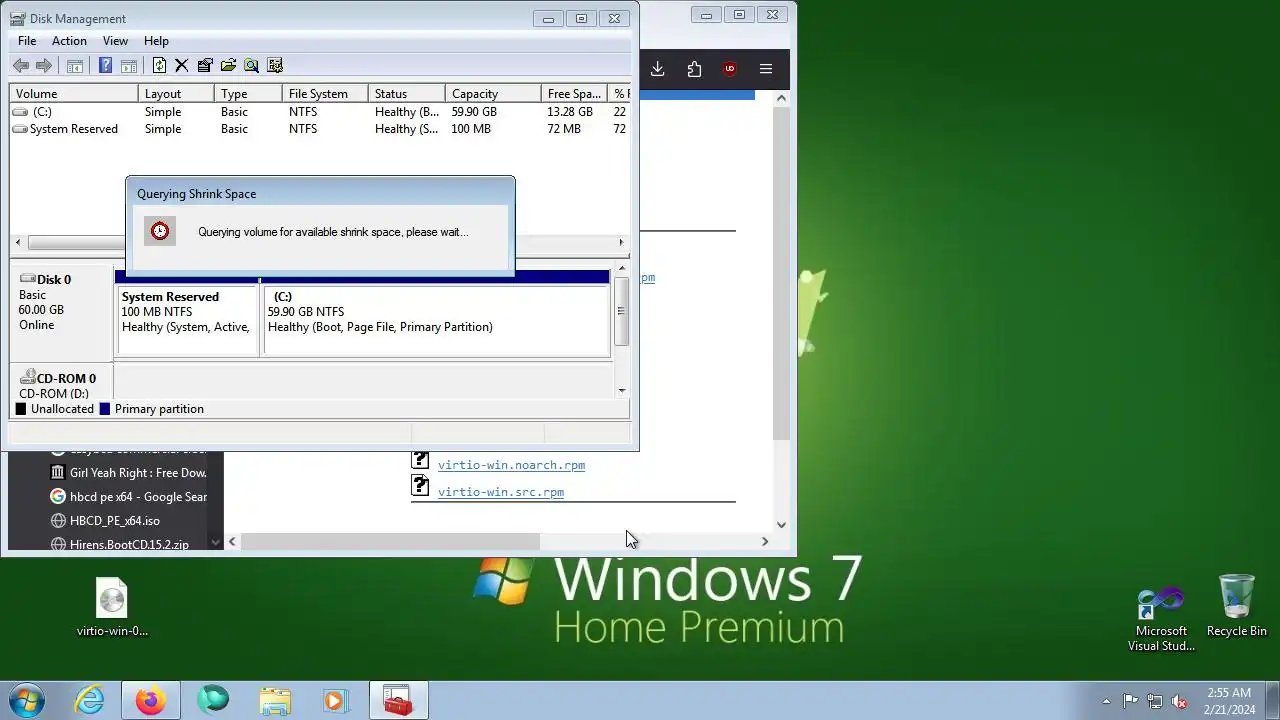This screenshot has width=1280, height=720.
Task: Click the Delete (X) toolbar icon
Action: tap(181, 66)
